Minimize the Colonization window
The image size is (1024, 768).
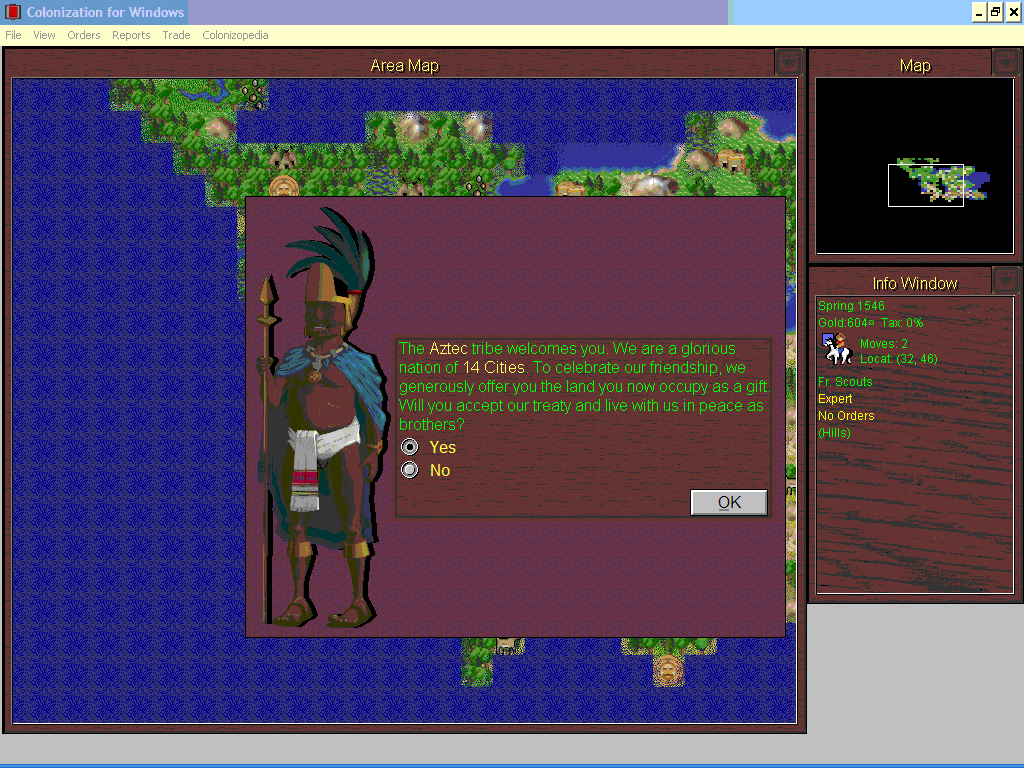click(979, 12)
